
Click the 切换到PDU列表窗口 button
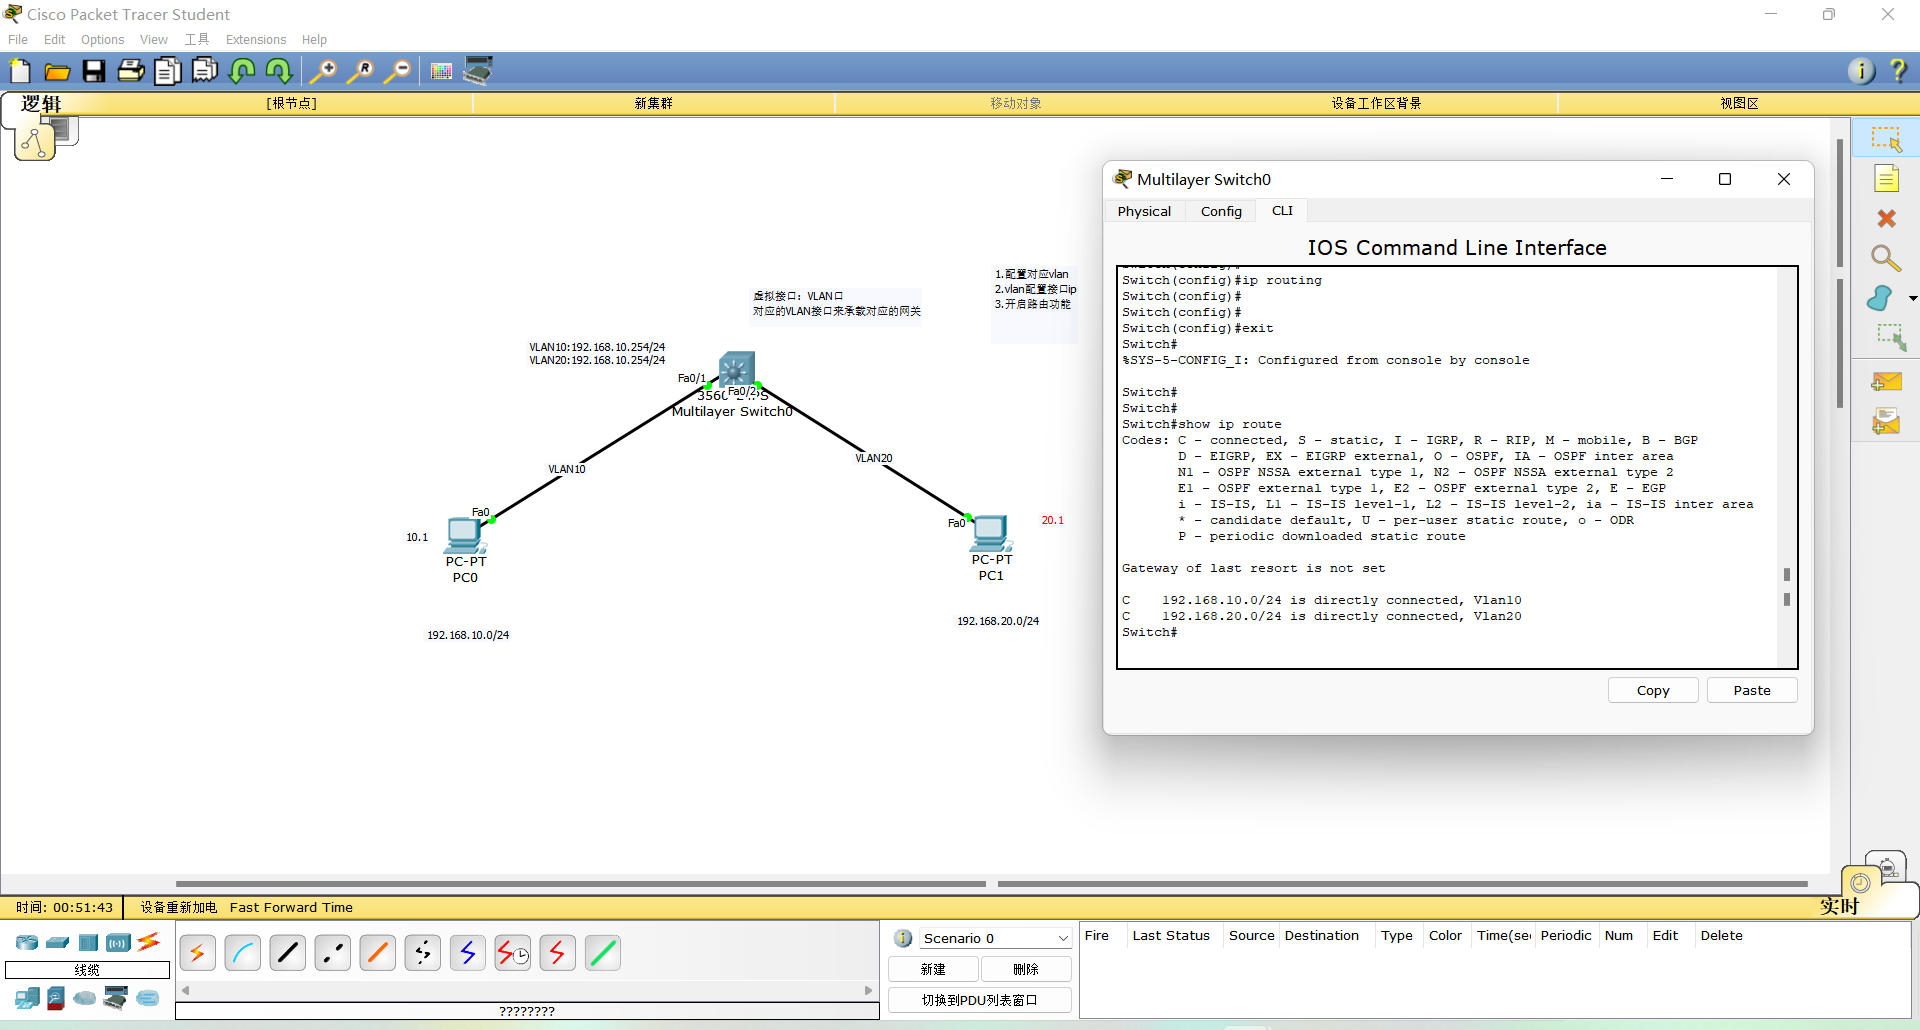pyautogui.click(x=980, y=1000)
